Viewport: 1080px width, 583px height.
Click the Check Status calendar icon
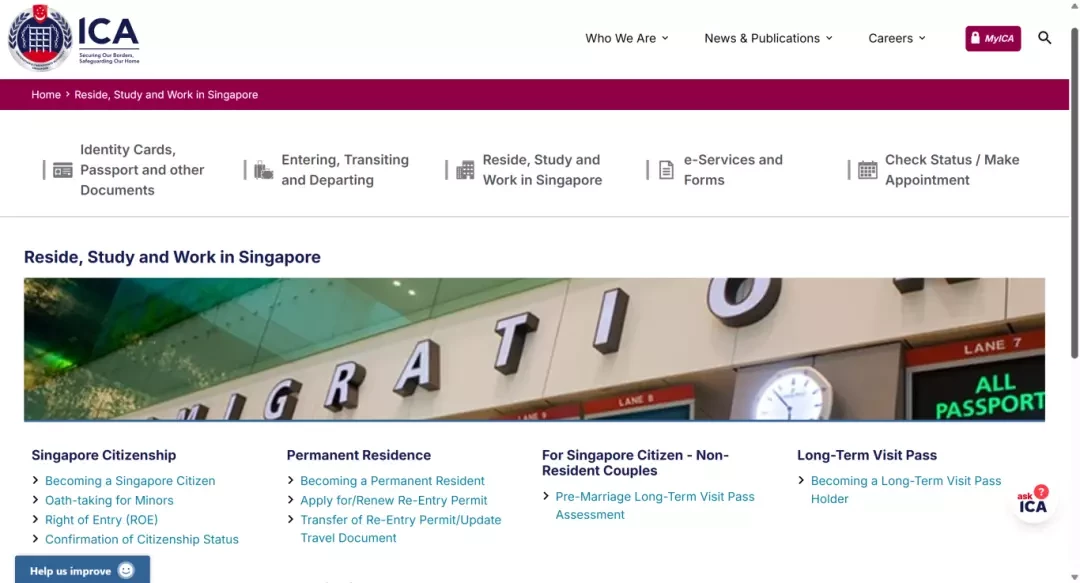pyautogui.click(x=868, y=170)
